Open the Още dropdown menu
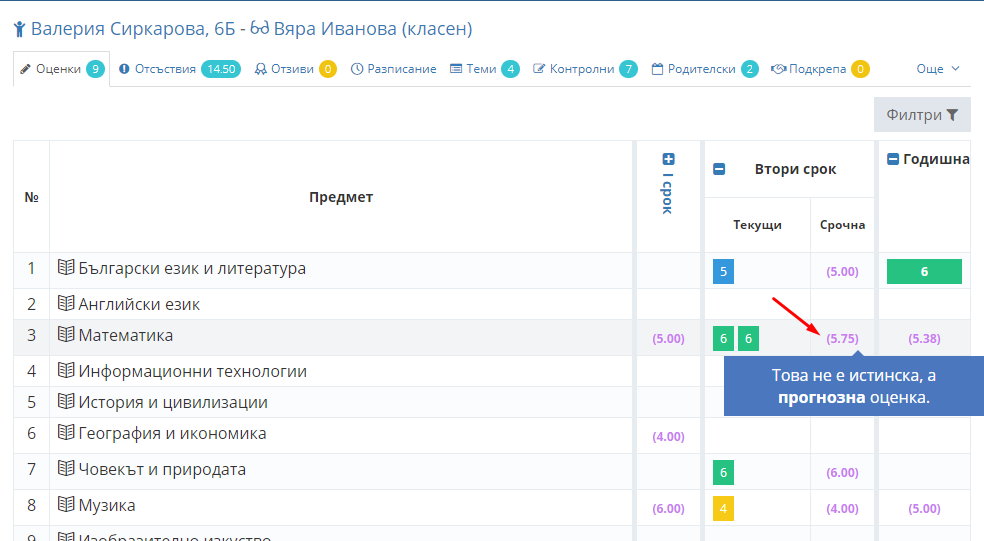984x541 pixels. 938,69
